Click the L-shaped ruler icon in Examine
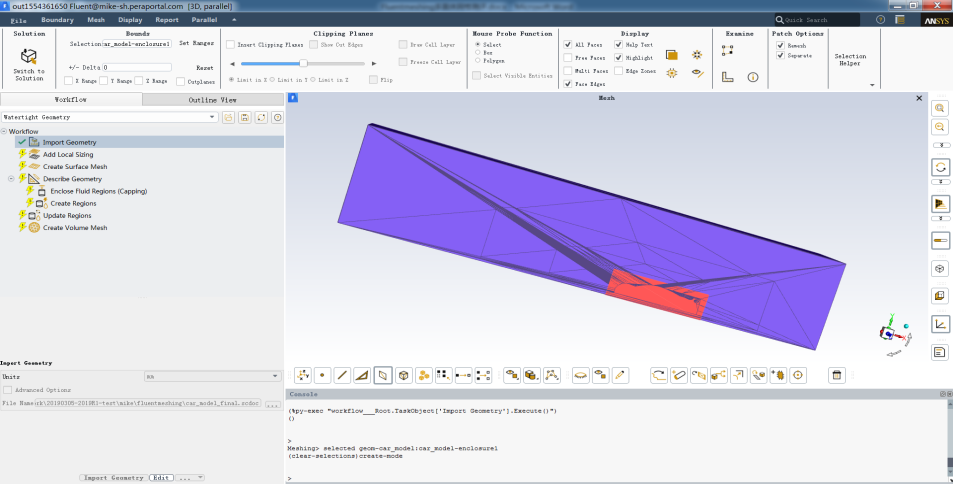953x484 pixels. [x=728, y=77]
